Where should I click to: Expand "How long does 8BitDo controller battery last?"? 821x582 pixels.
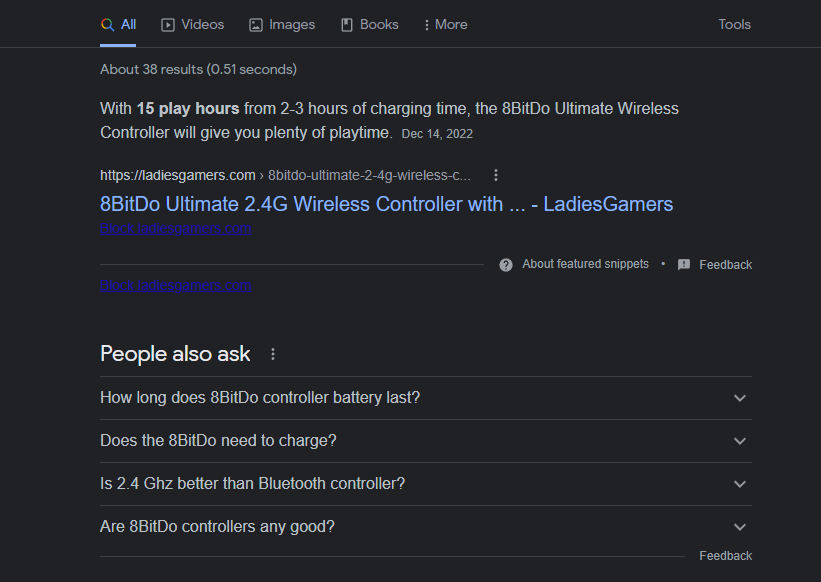pyautogui.click(x=425, y=398)
